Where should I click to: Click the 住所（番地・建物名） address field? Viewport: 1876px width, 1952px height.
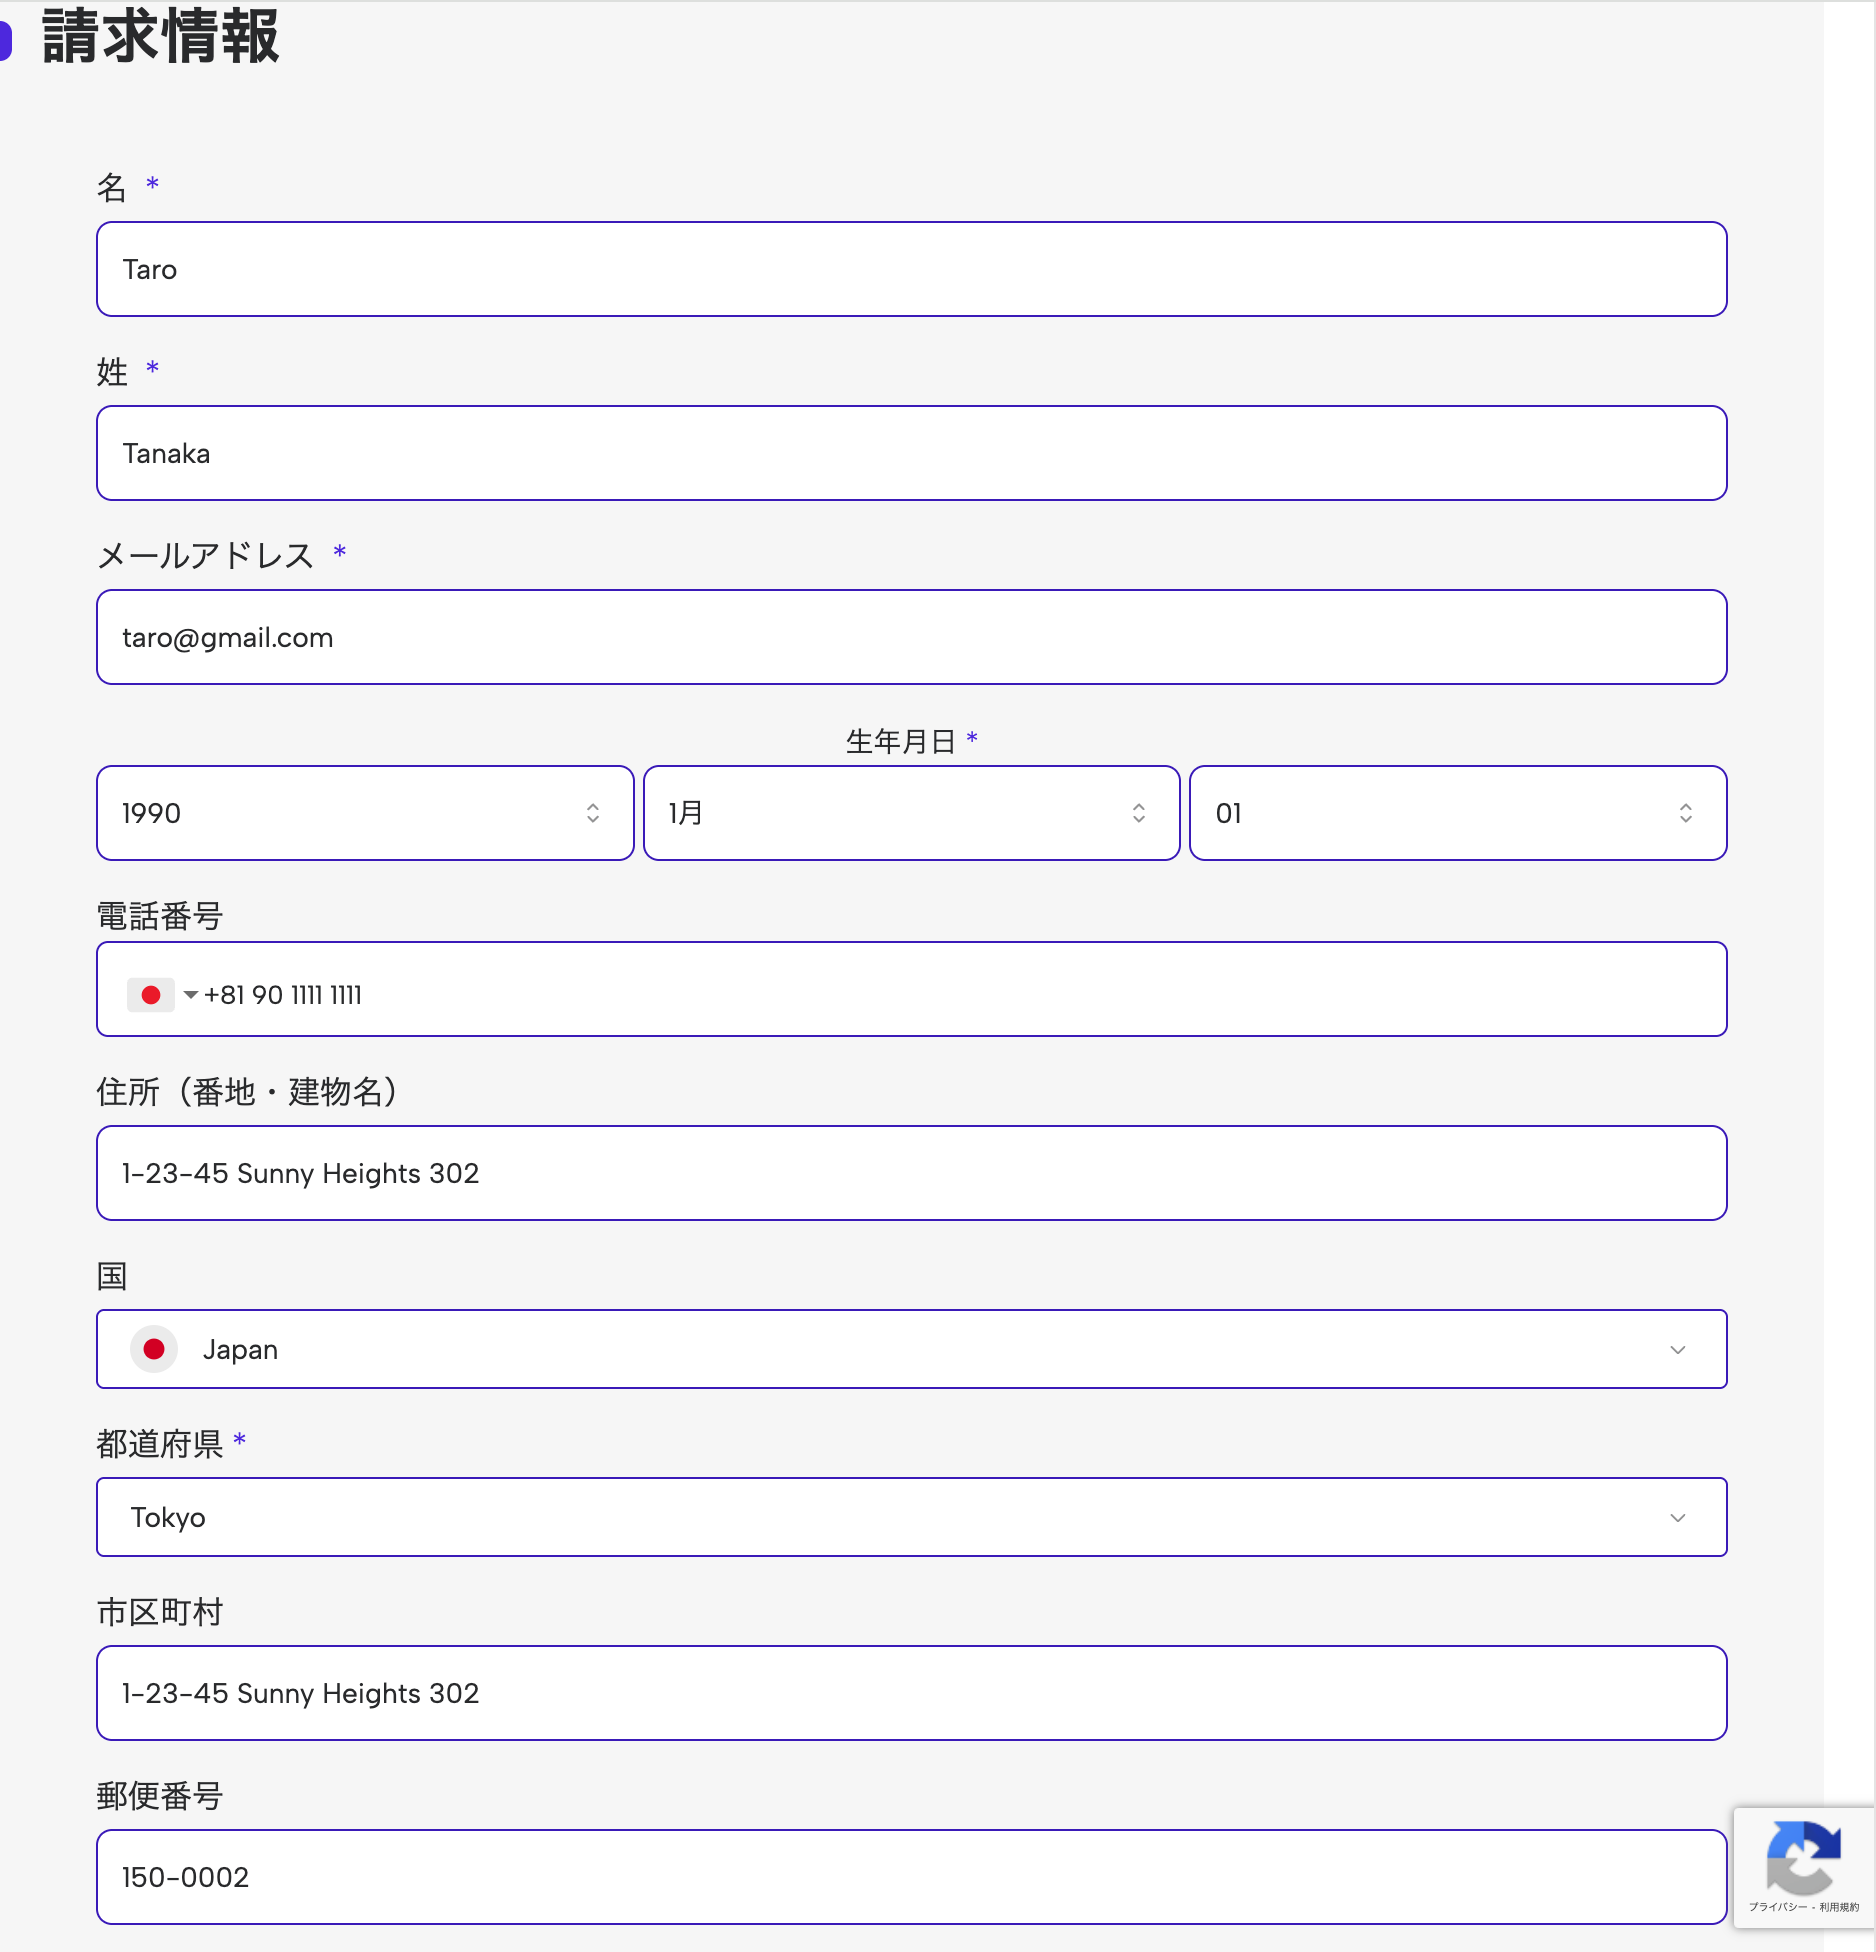(x=911, y=1173)
